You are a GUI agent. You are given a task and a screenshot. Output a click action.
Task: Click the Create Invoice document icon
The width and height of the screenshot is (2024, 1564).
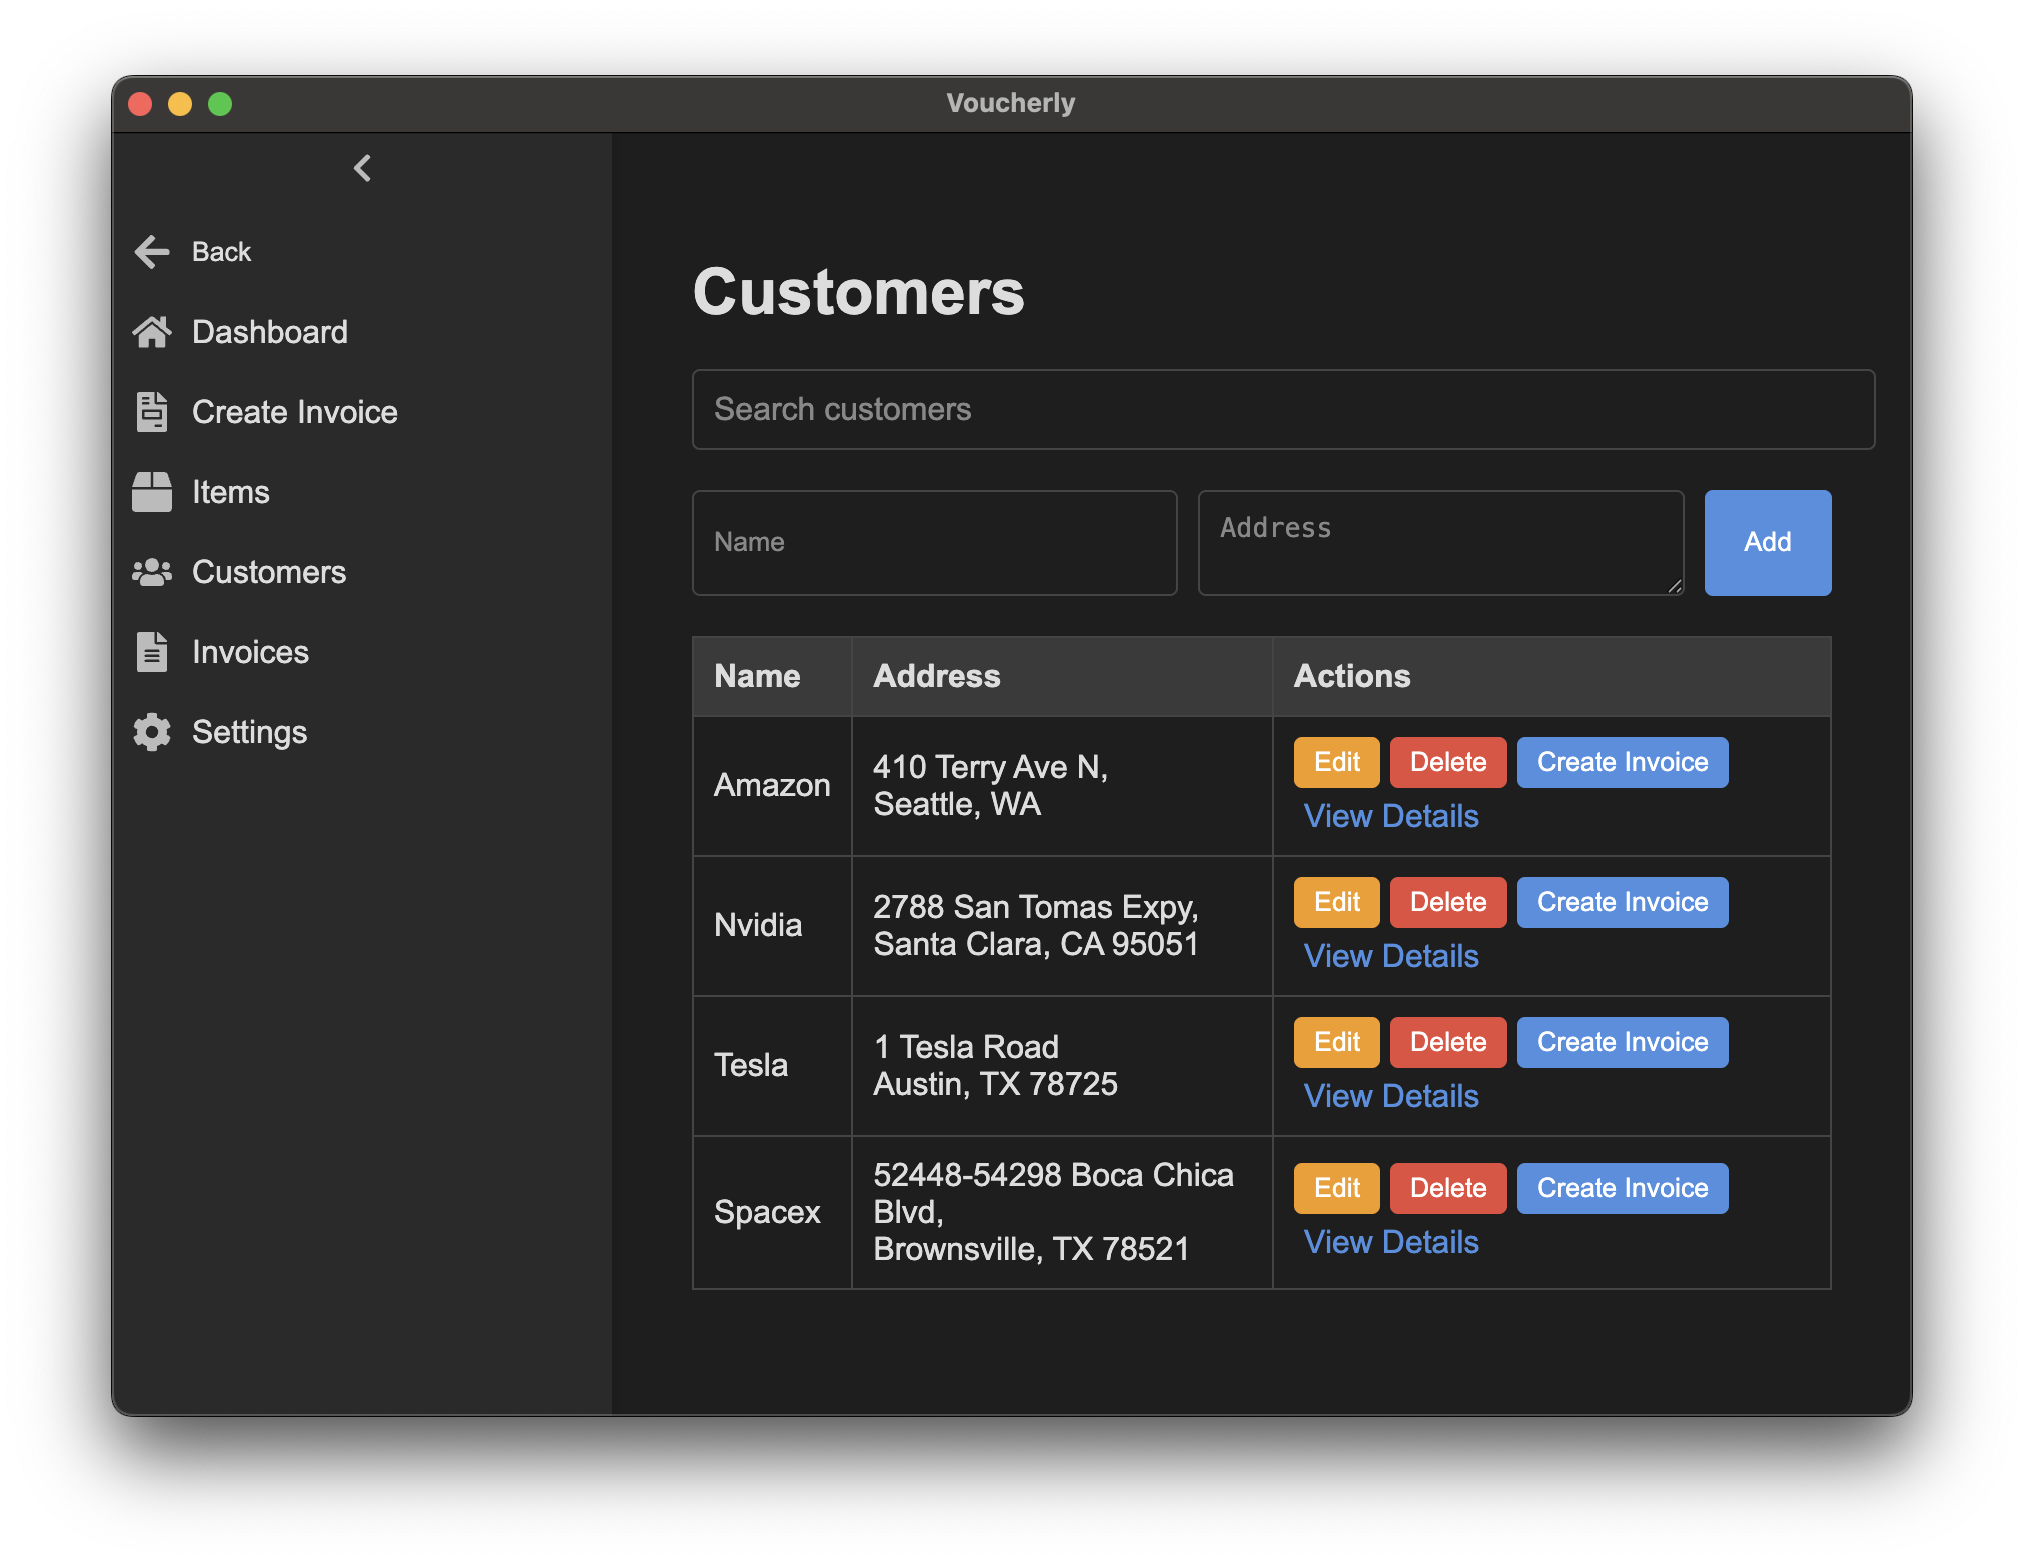[x=152, y=412]
